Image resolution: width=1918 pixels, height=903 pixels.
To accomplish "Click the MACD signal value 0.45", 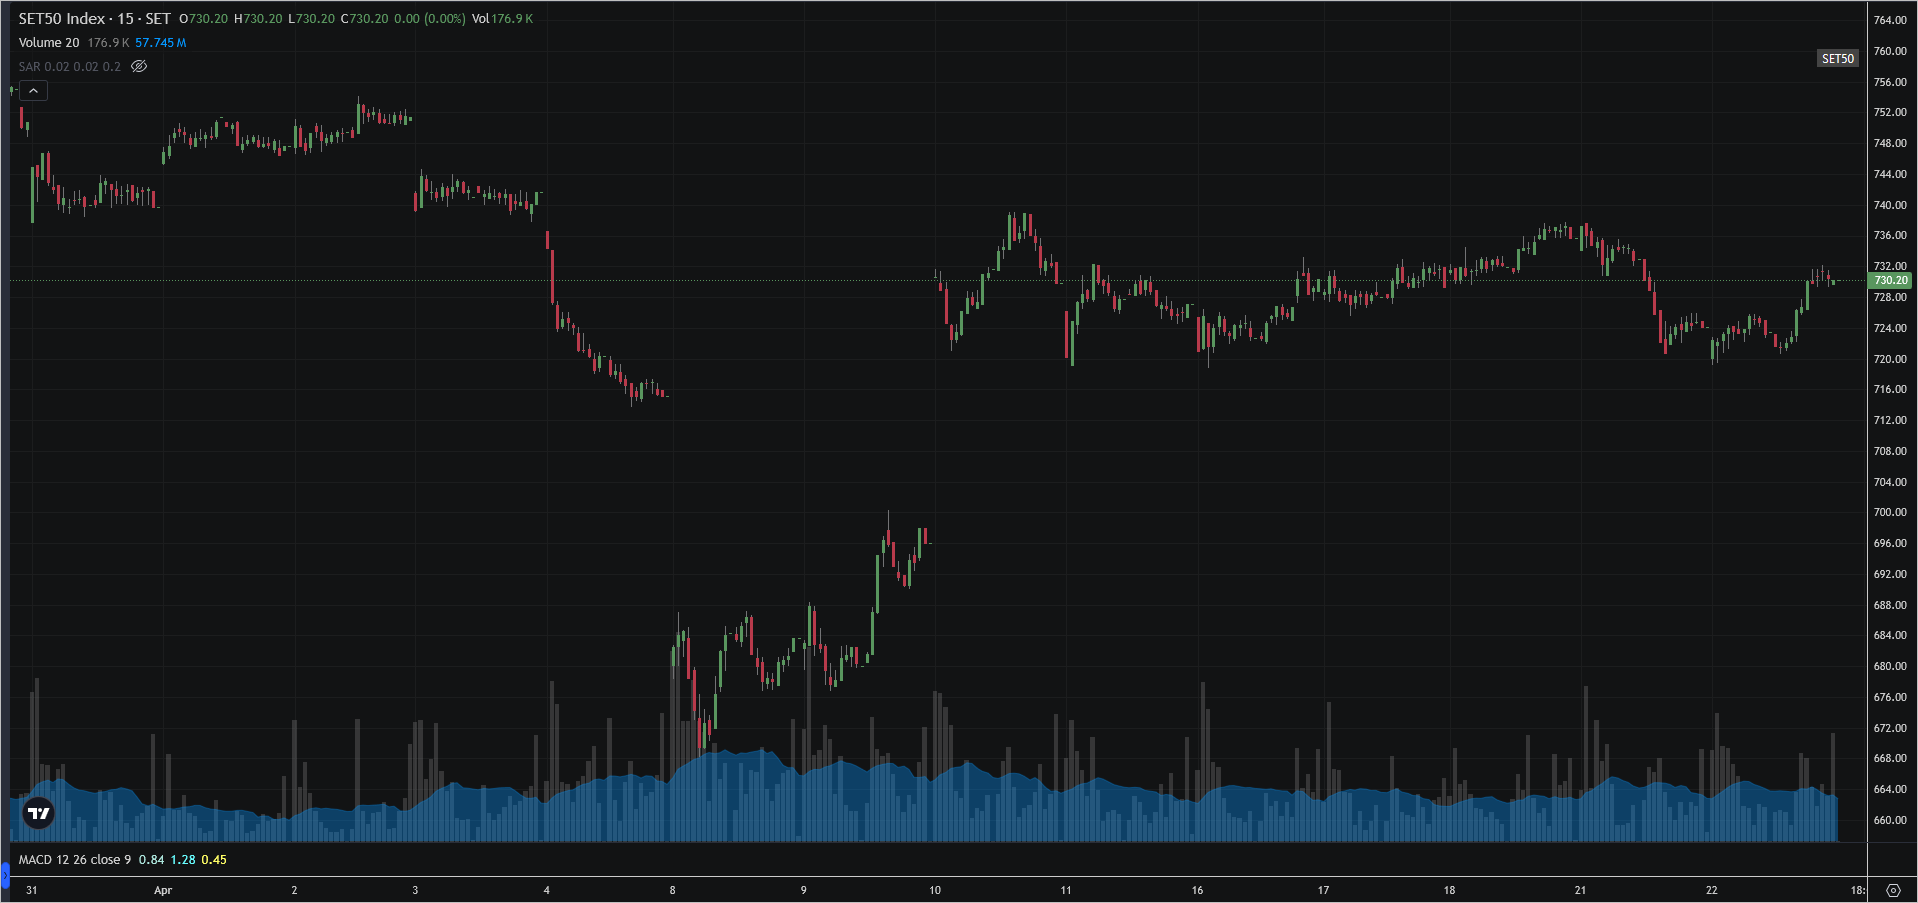I will [x=214, y=859].
